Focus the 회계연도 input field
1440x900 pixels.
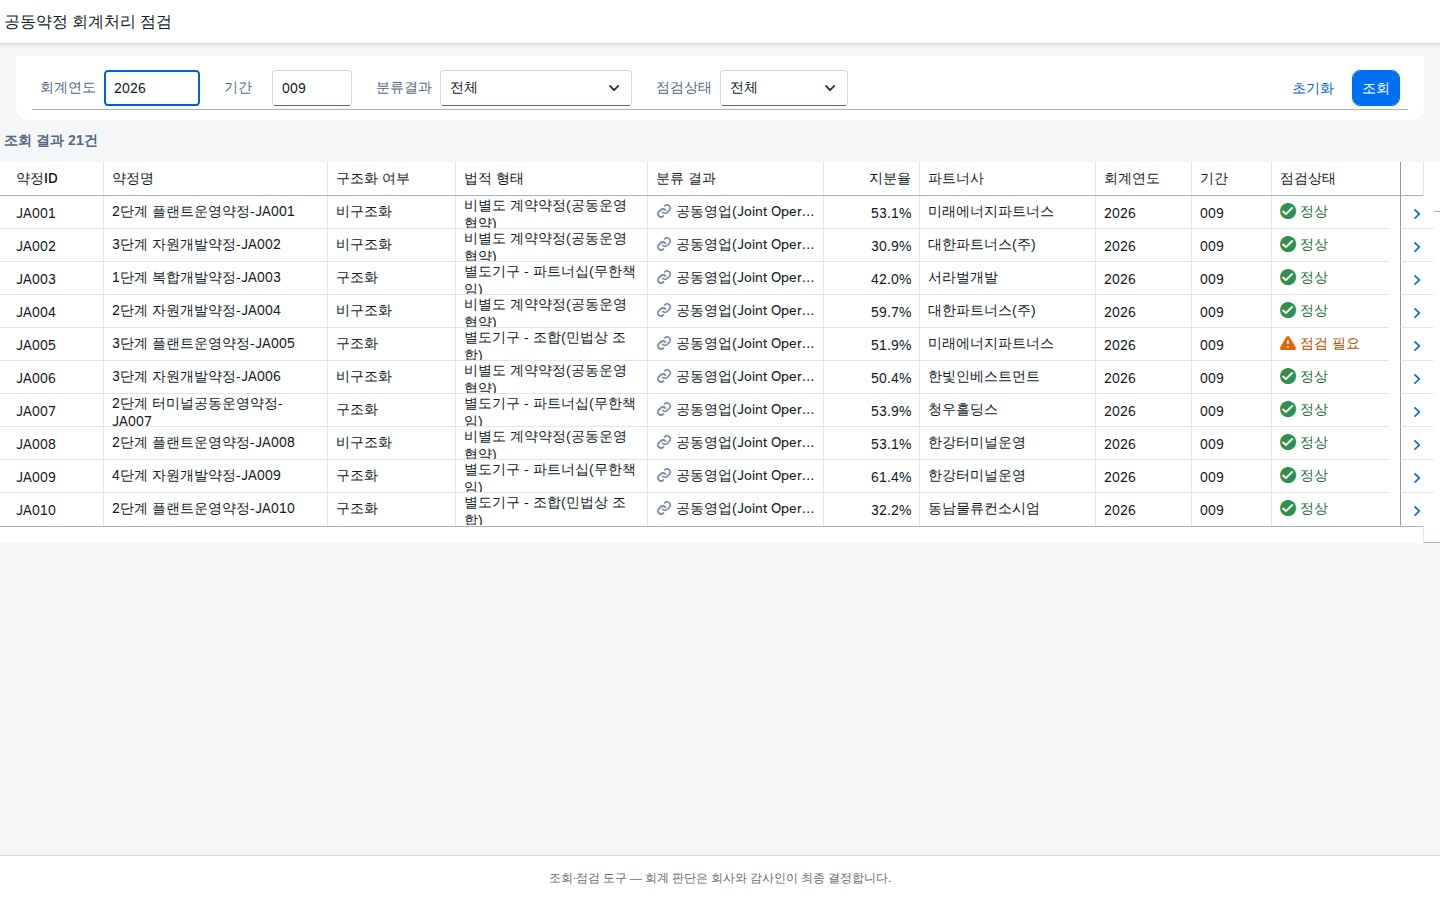[x=152, y=88]
